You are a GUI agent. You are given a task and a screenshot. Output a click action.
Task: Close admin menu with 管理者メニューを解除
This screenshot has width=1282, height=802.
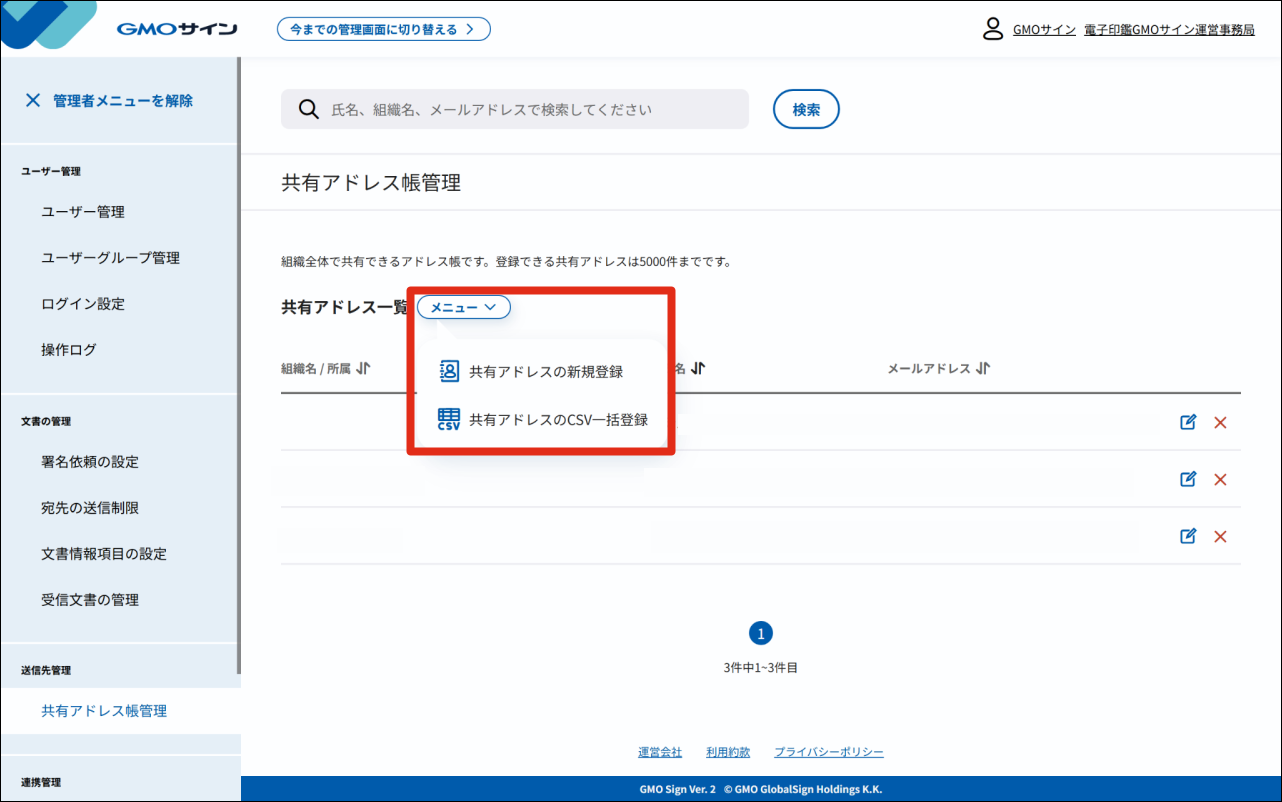tap(110, 100)
